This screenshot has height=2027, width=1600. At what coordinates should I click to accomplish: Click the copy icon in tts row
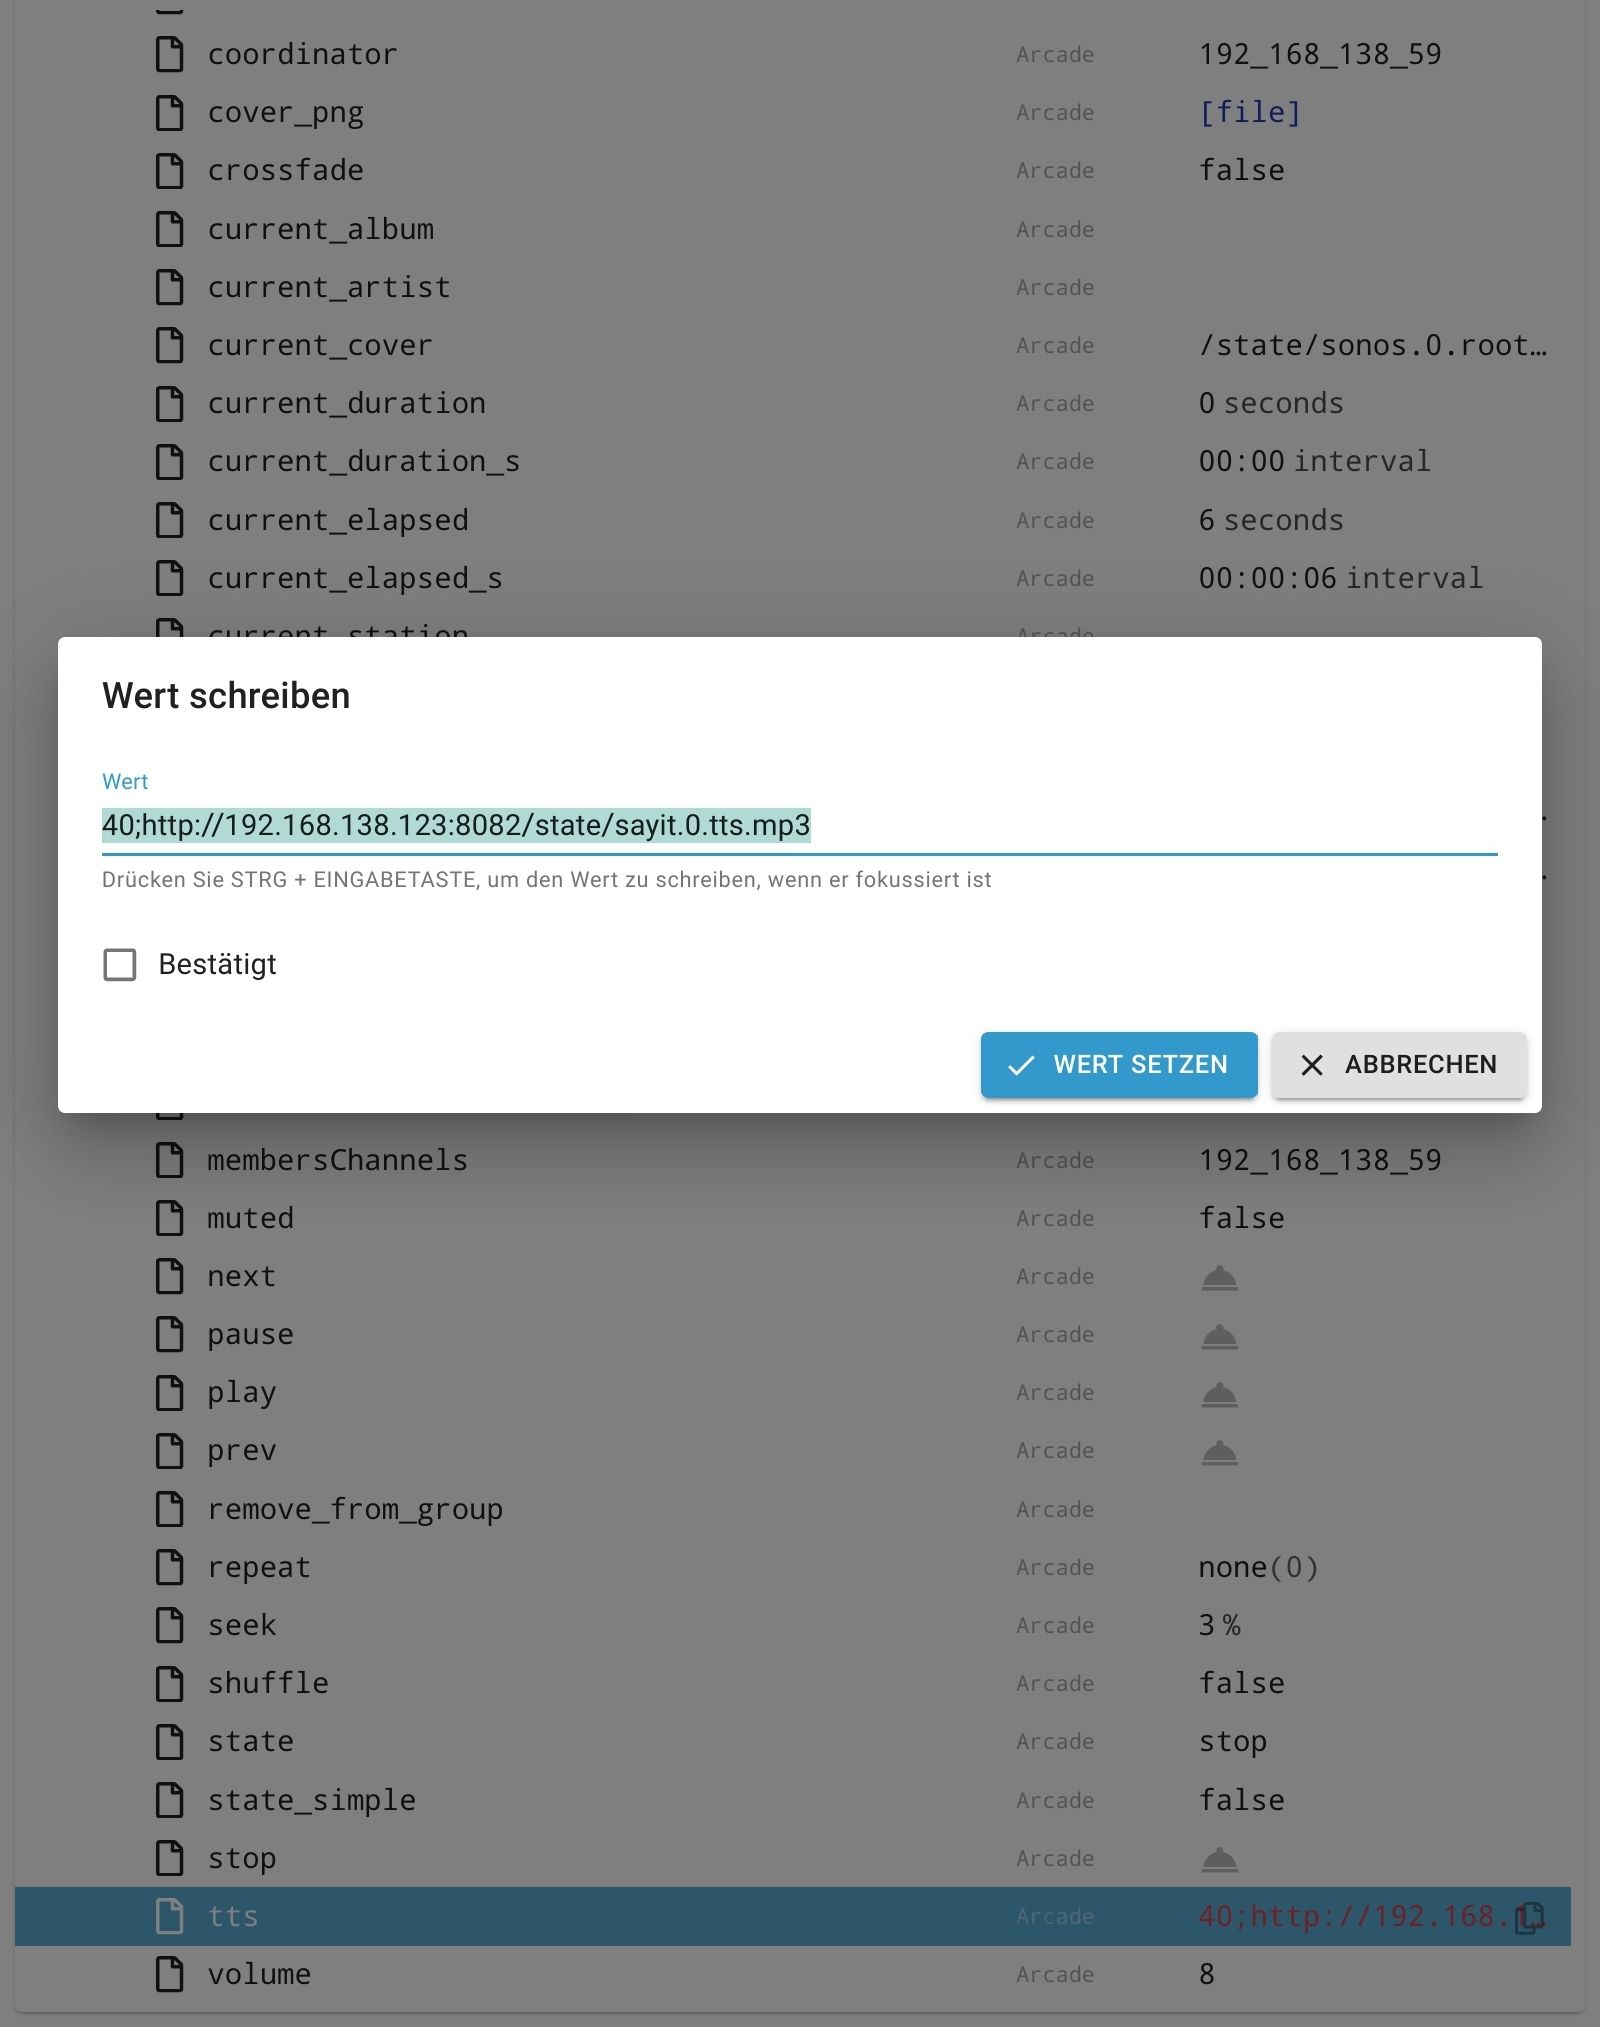[x=1529, y=1918]
